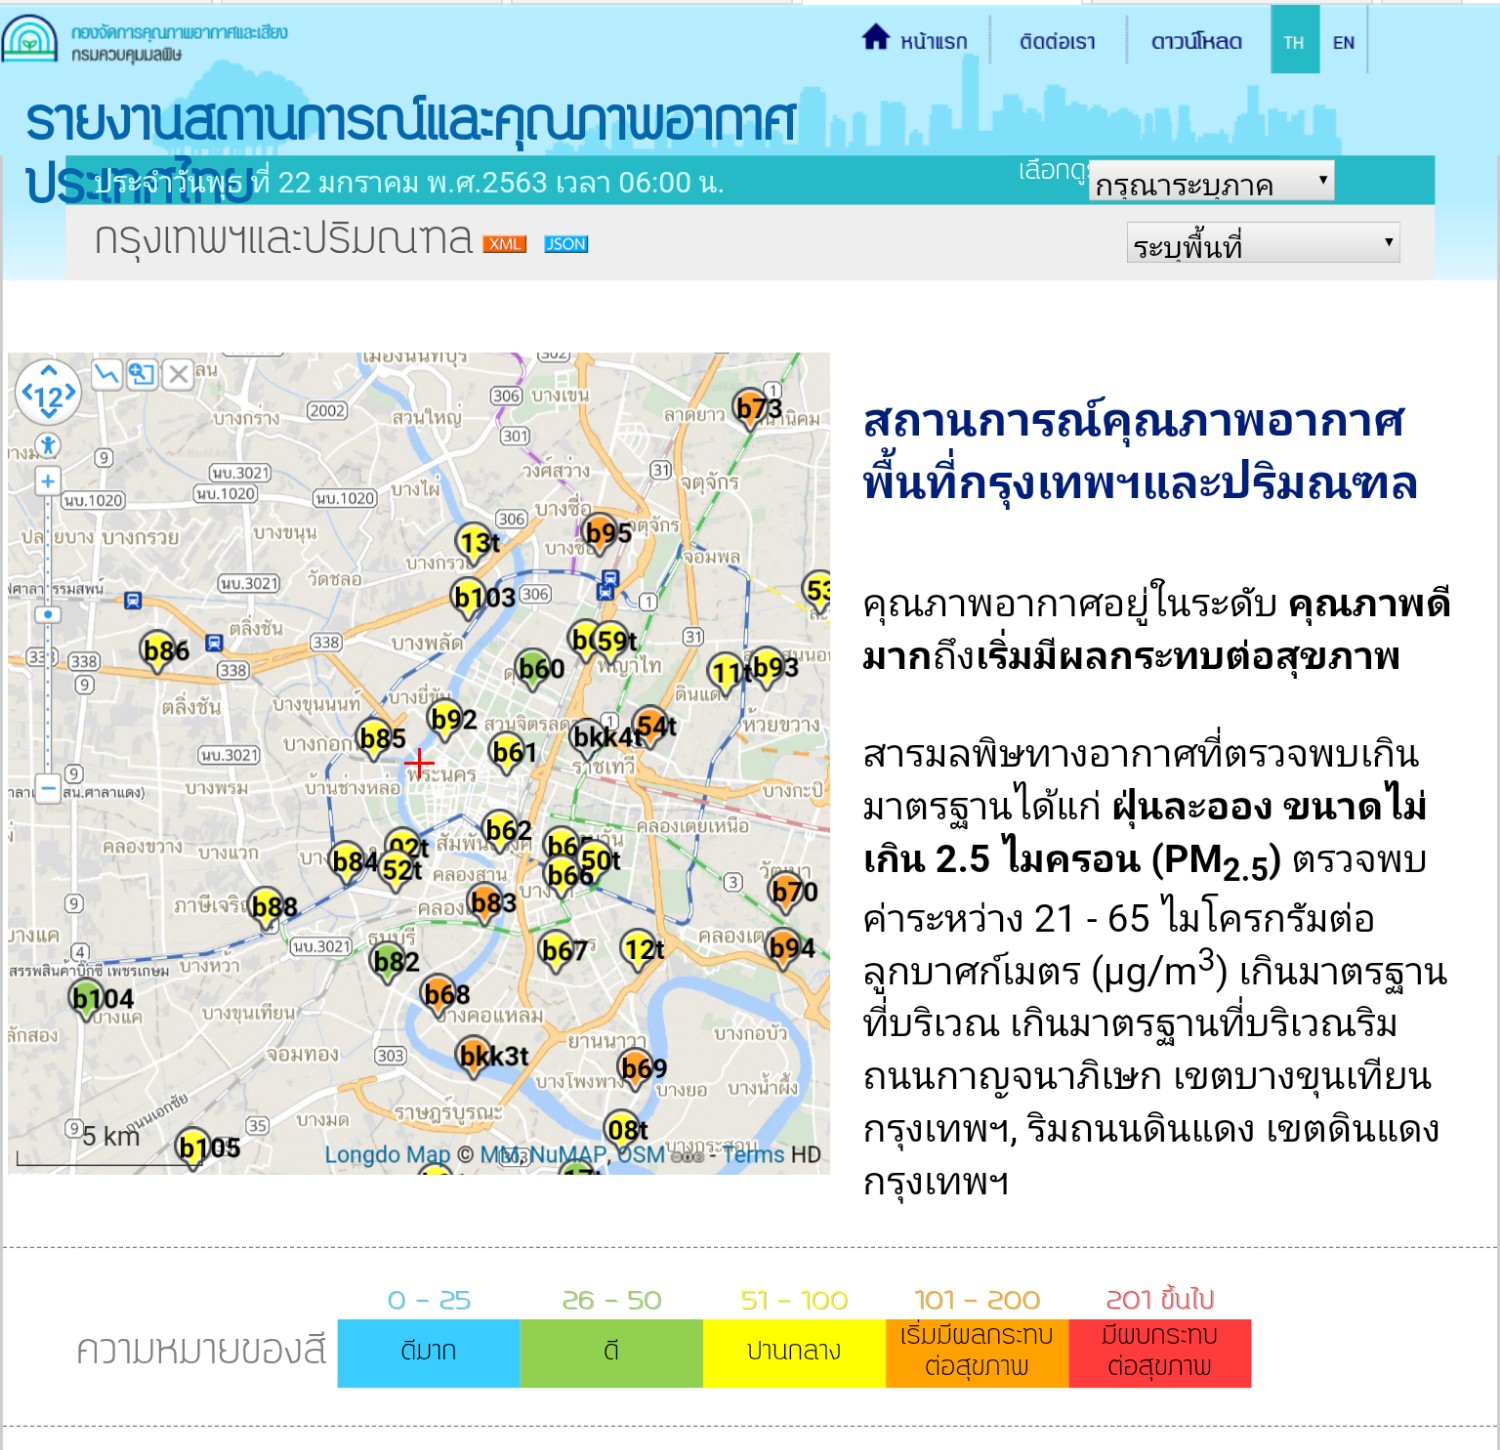Select station marker b83
Screen dimensions: 1500x1450
coord(487,903)
